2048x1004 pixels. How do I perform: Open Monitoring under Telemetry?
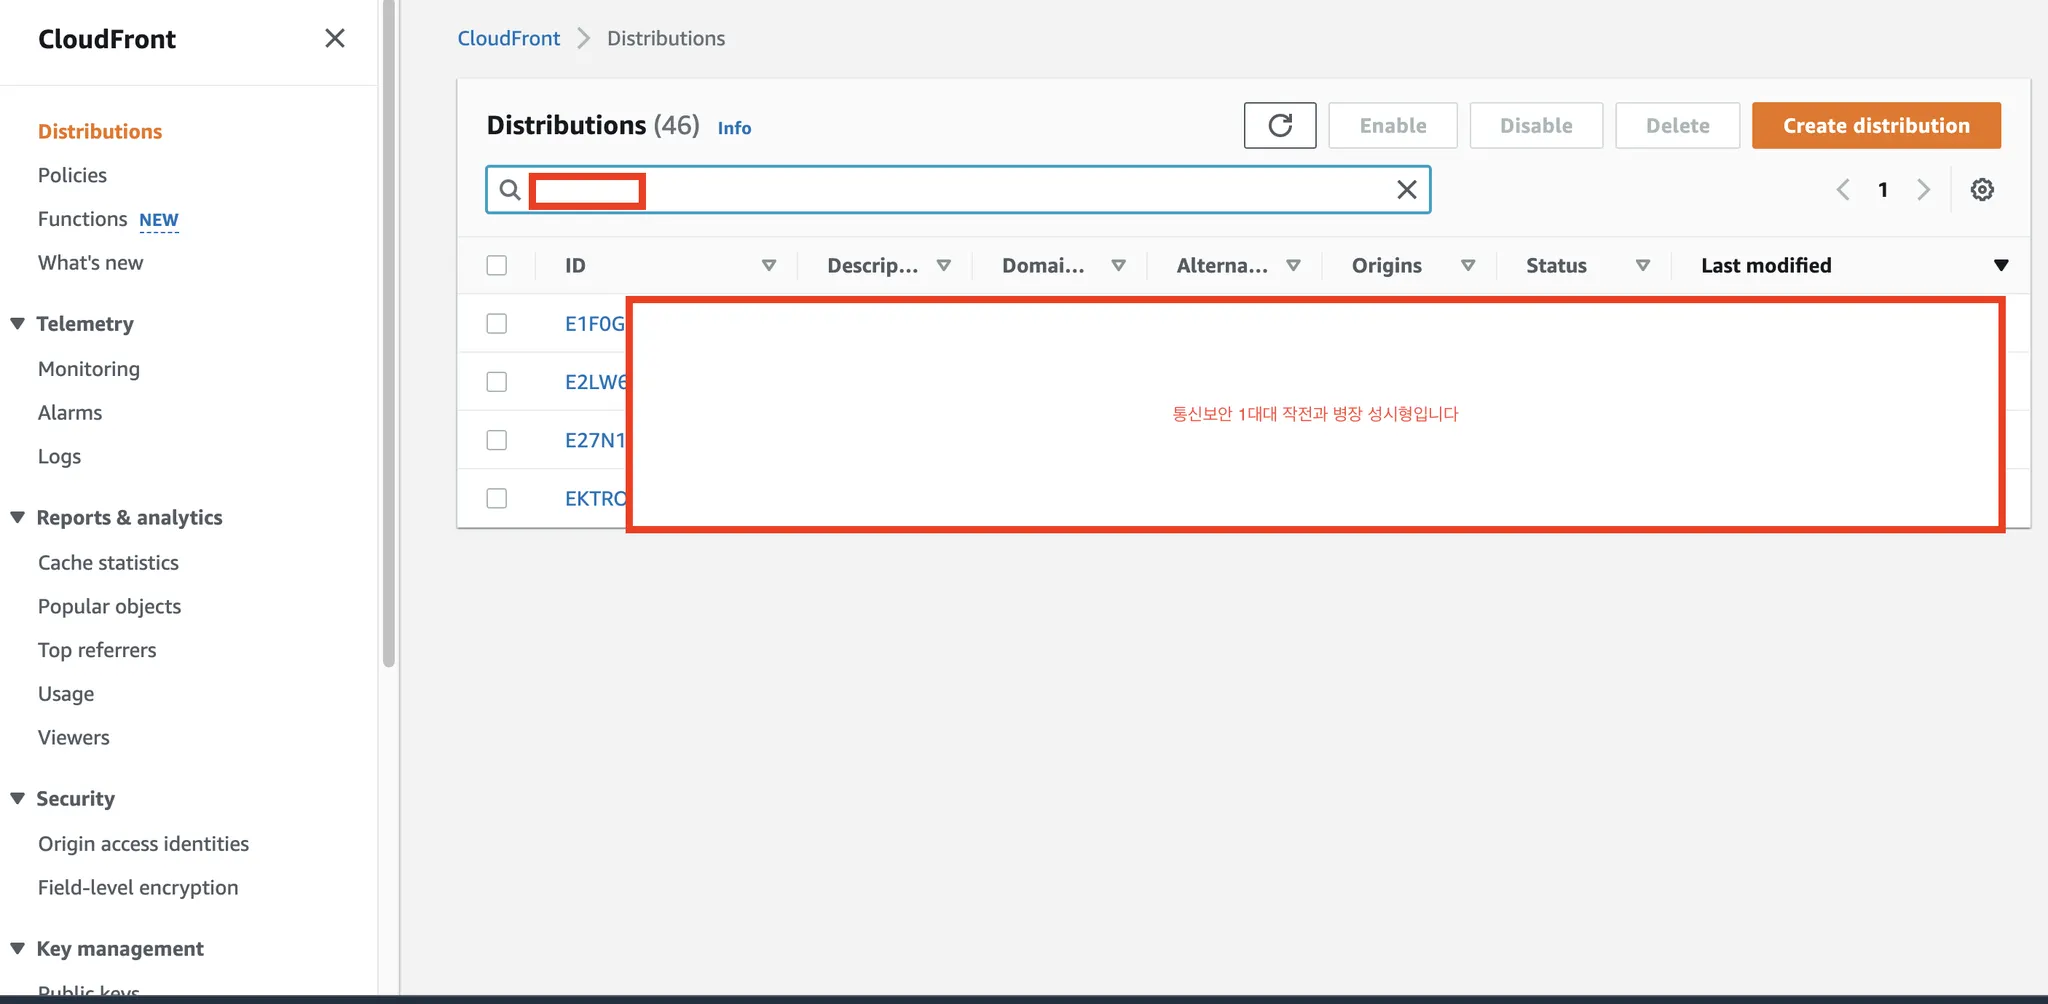click(x=89, y=369)
